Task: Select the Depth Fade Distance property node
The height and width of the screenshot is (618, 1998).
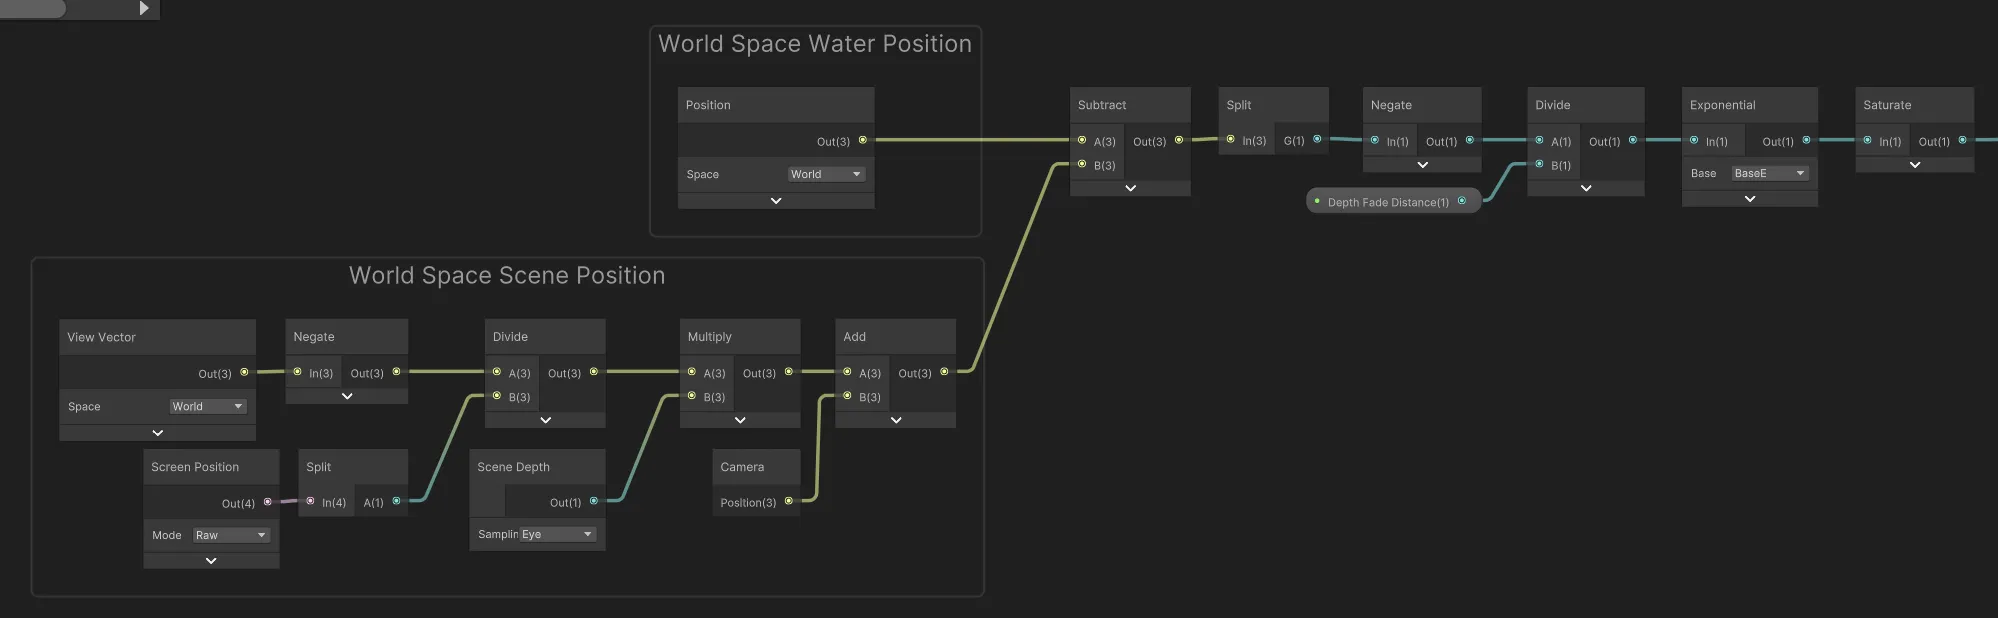Action: [x=1387, y=202]
